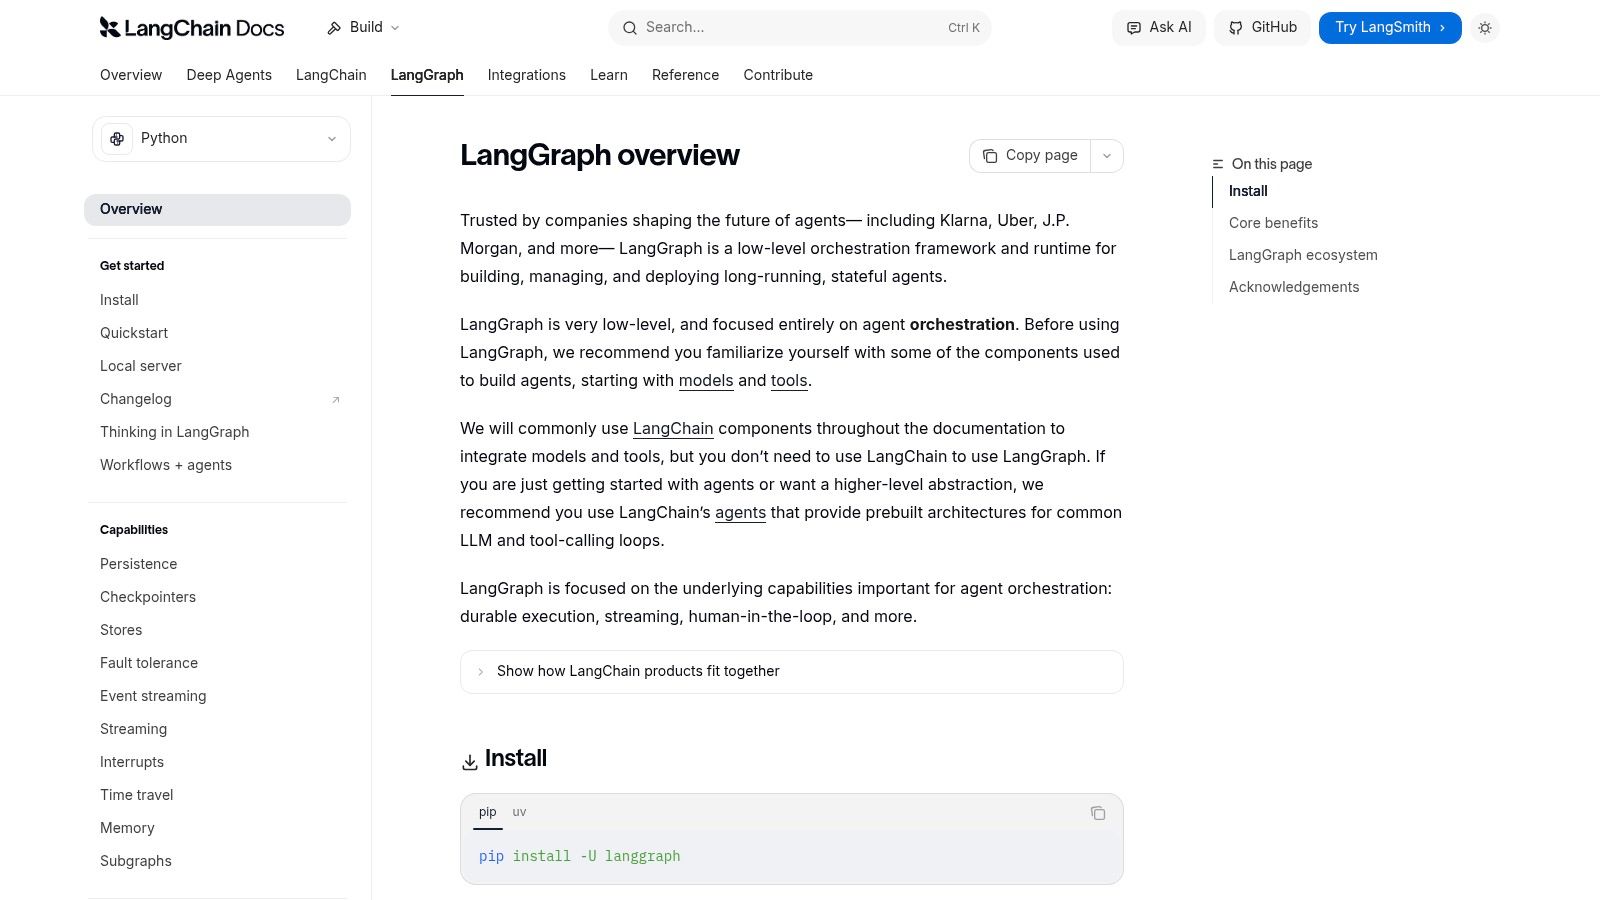Select the LangGraph tab

[x=427, y=75]
